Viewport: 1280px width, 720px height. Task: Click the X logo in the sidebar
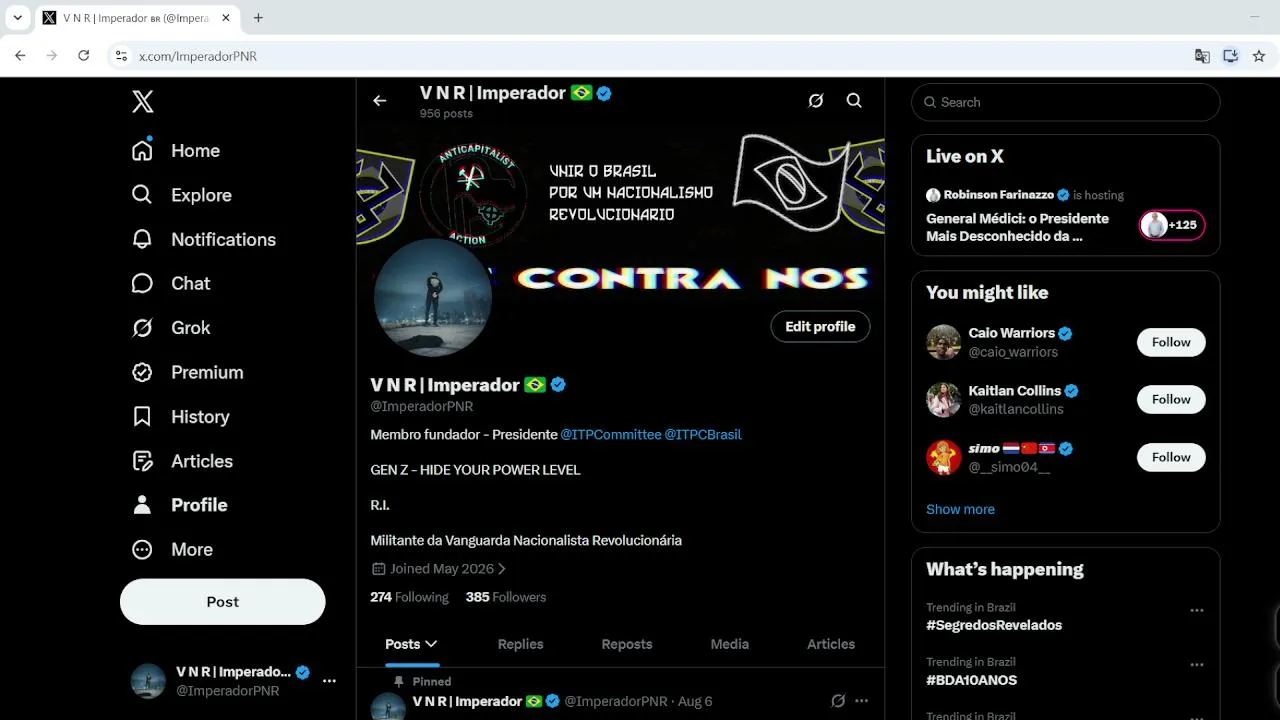click(143, 101)
